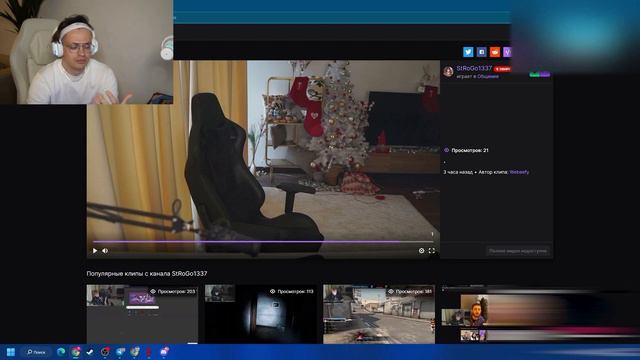The height and width of the screenshot is (360, 640).
Task: Open clip player settings gear
Action: pyautogui.click(x=421, y=251)
